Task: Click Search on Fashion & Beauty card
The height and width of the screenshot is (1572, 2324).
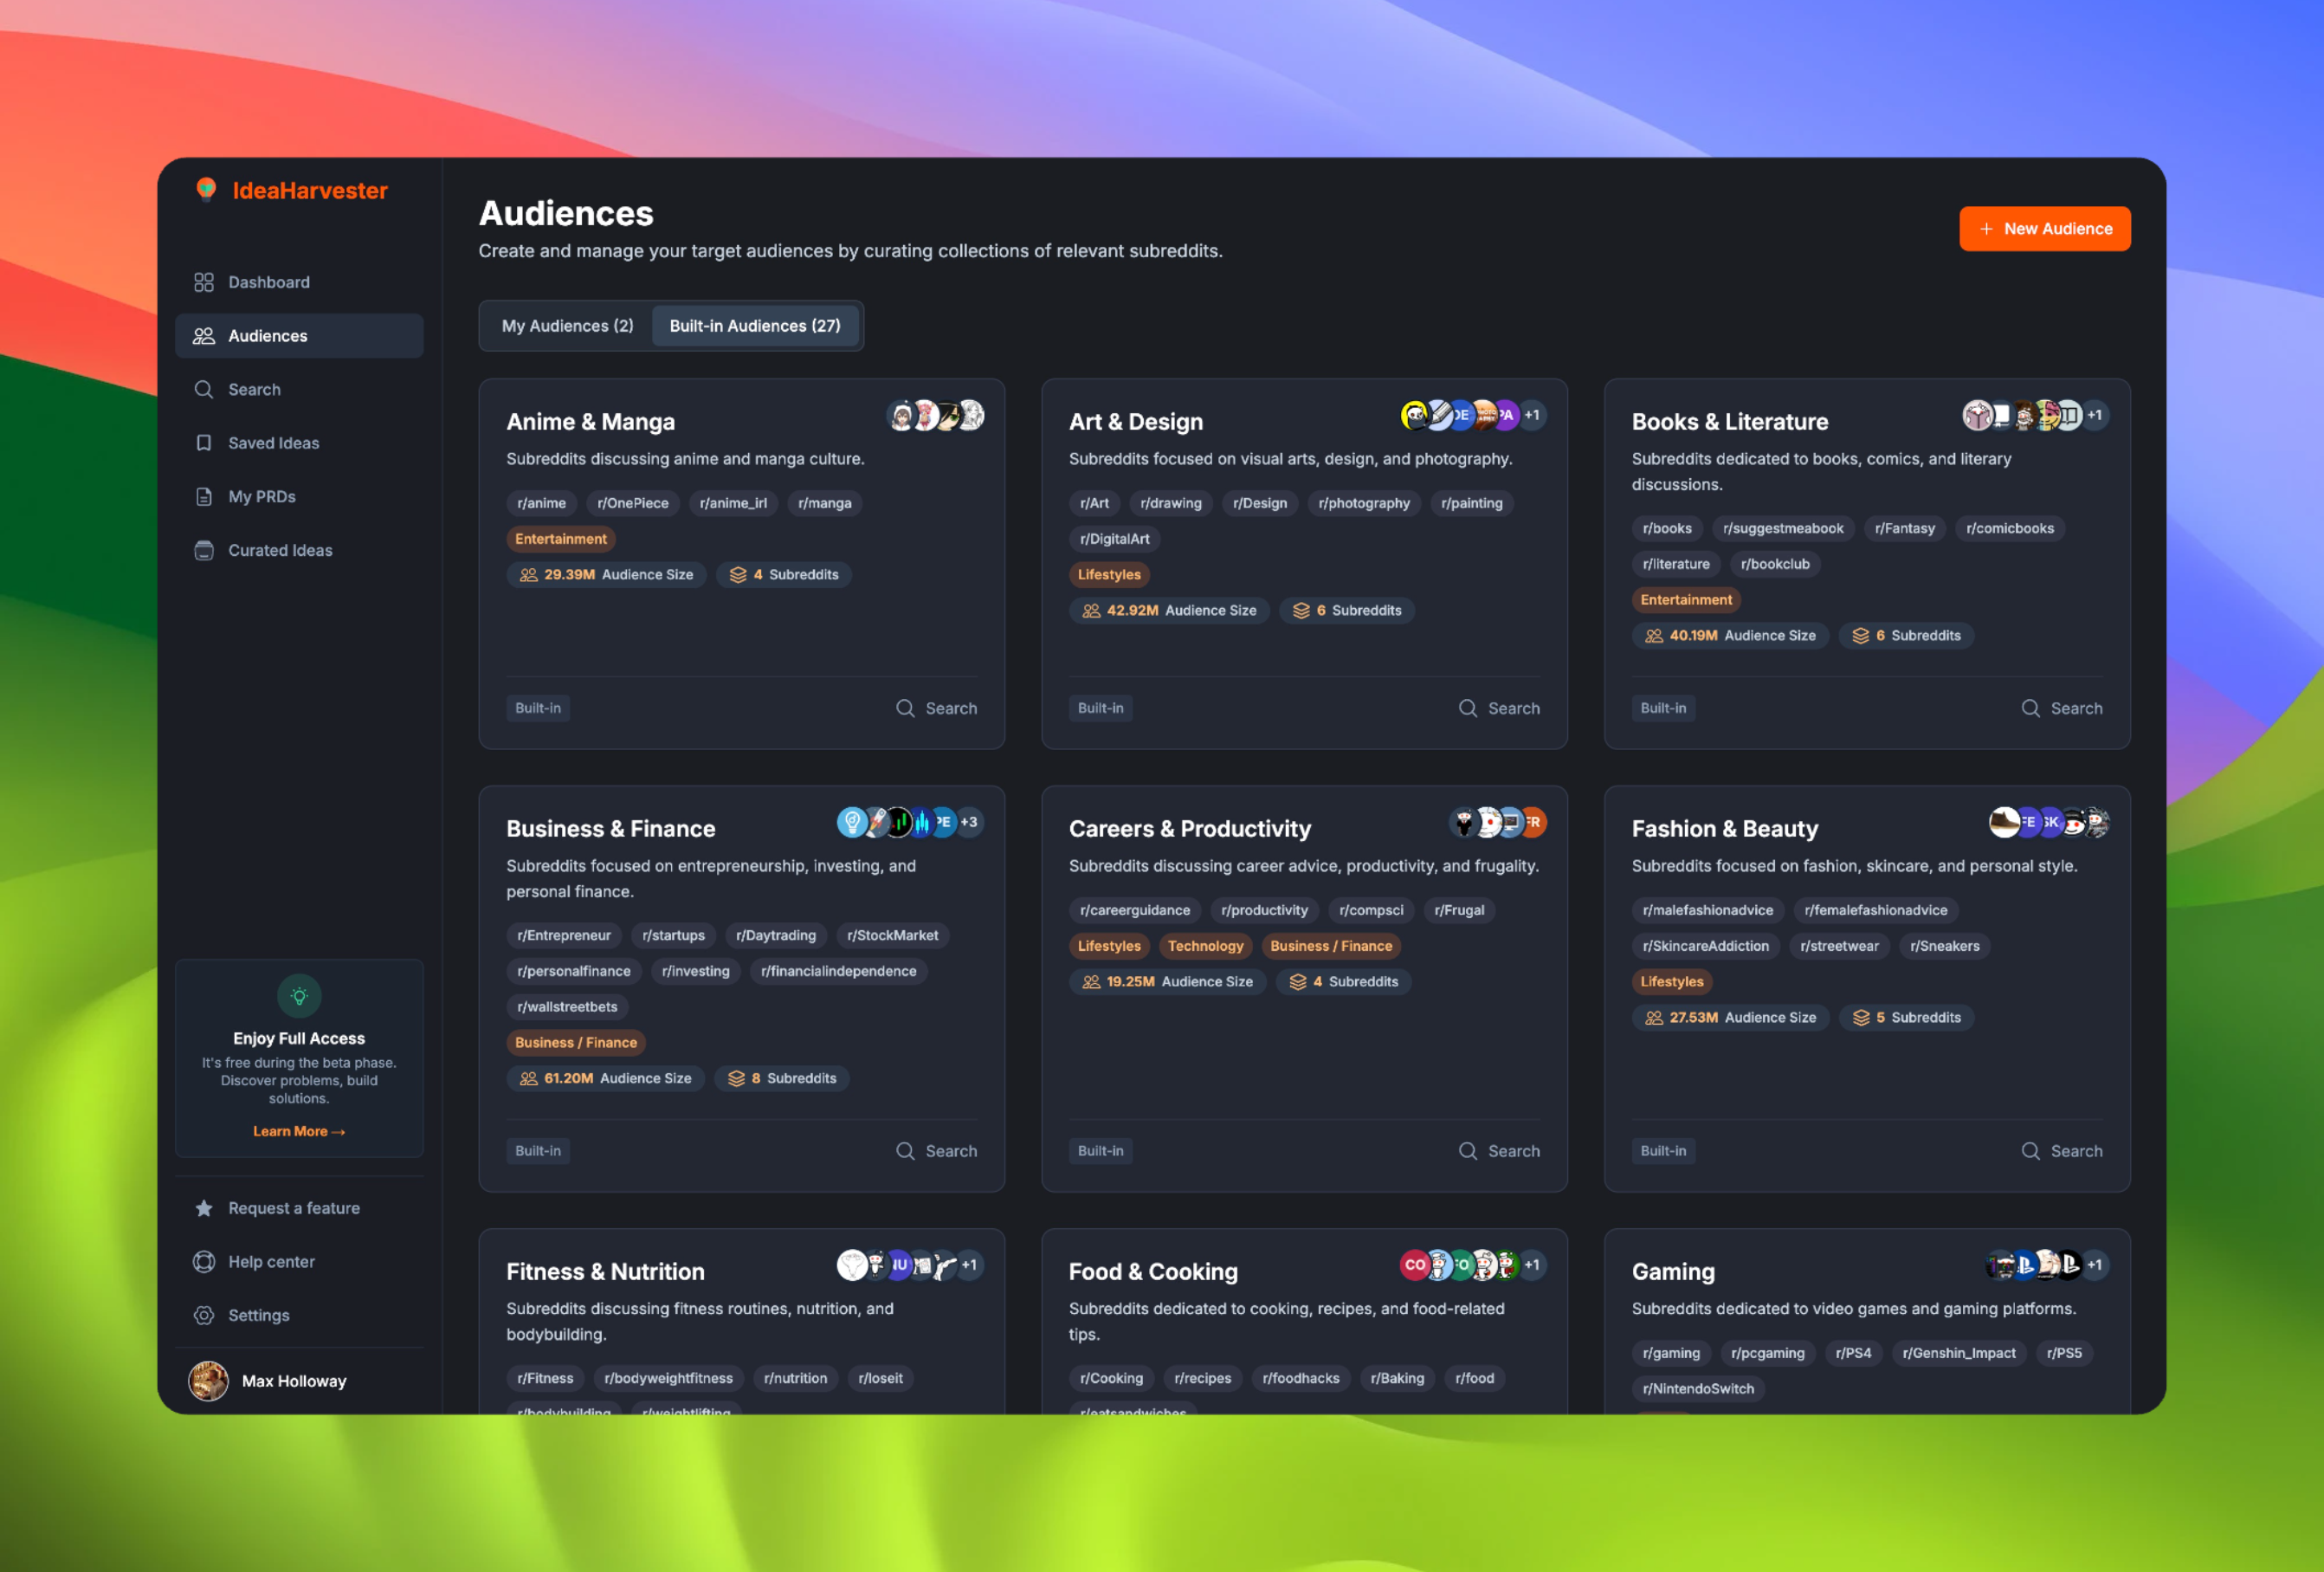Action: coord(2061,1151)
